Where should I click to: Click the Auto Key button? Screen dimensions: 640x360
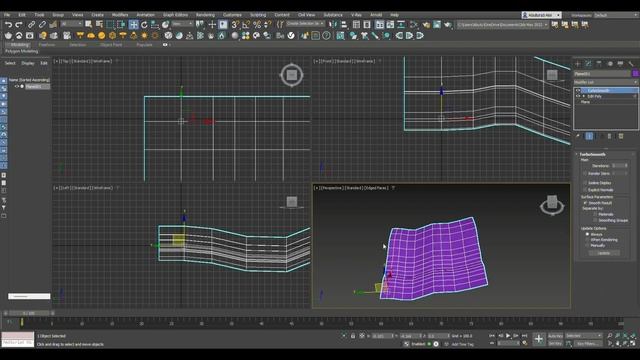coord(555,336)
